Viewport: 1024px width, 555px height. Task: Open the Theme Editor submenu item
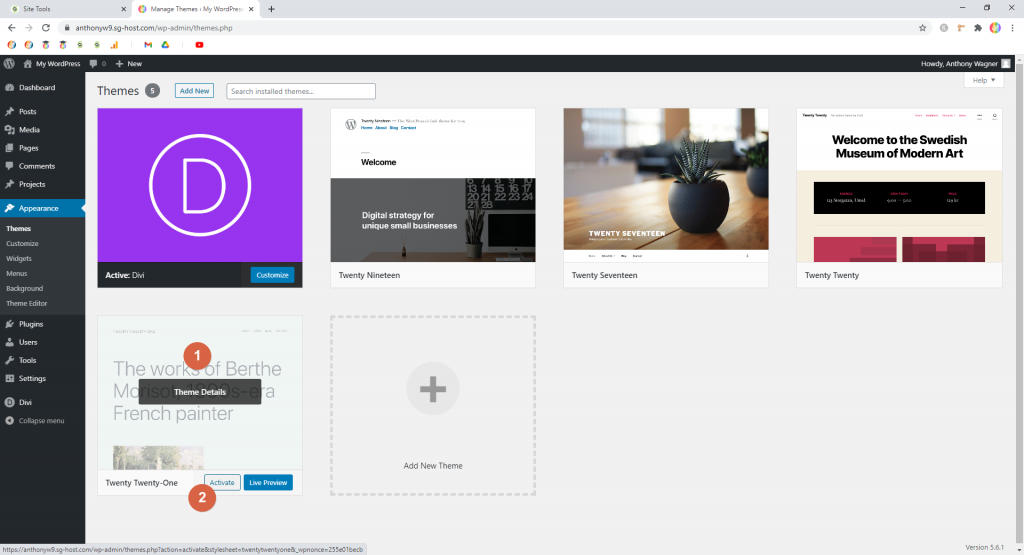27,304
